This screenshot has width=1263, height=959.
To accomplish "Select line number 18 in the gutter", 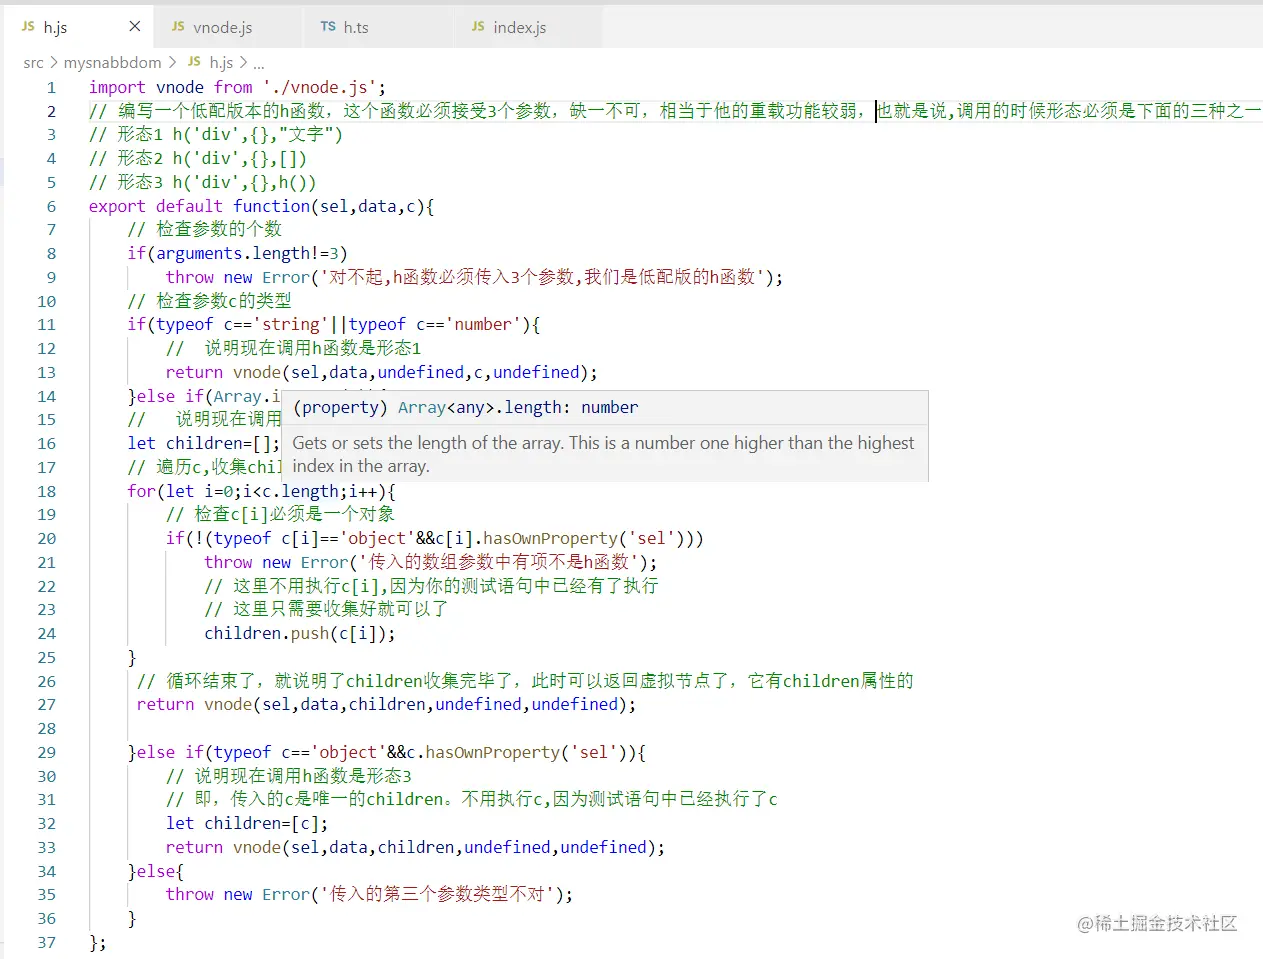I will coord(46,490).
